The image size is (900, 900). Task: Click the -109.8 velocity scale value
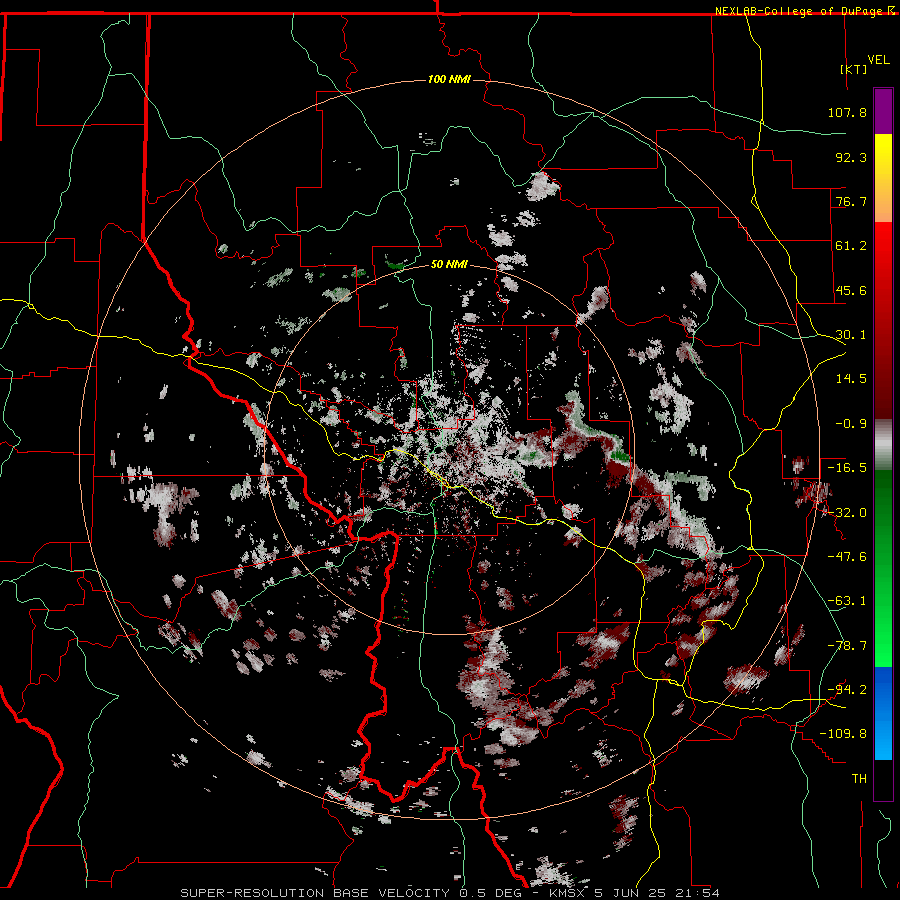844,734
